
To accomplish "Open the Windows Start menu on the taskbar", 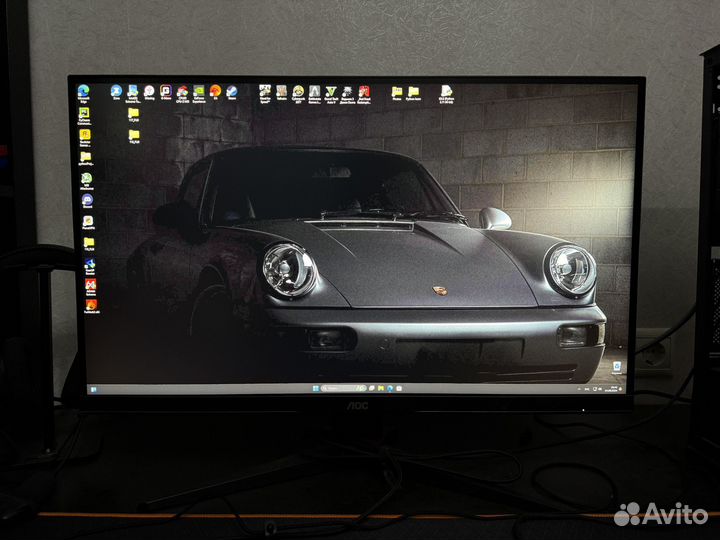I will coord(315,388).
